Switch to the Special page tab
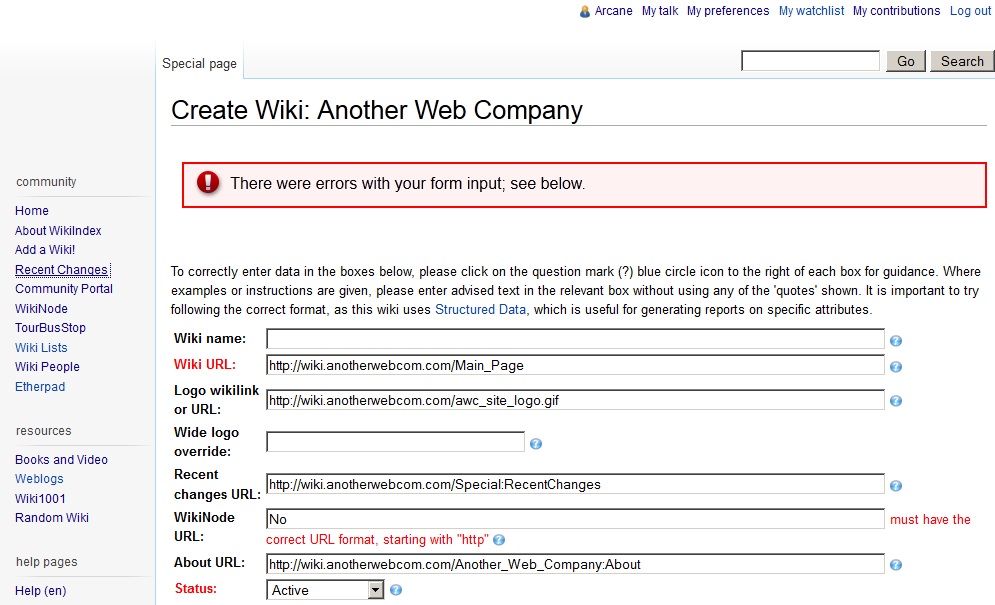 tap(200, 63)
